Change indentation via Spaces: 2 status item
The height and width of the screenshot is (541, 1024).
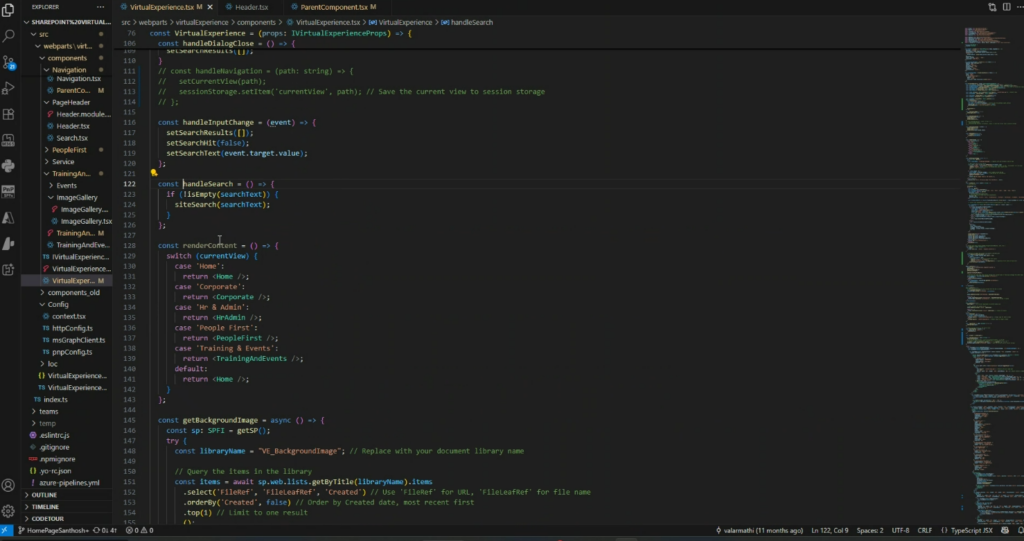[870, 531]
